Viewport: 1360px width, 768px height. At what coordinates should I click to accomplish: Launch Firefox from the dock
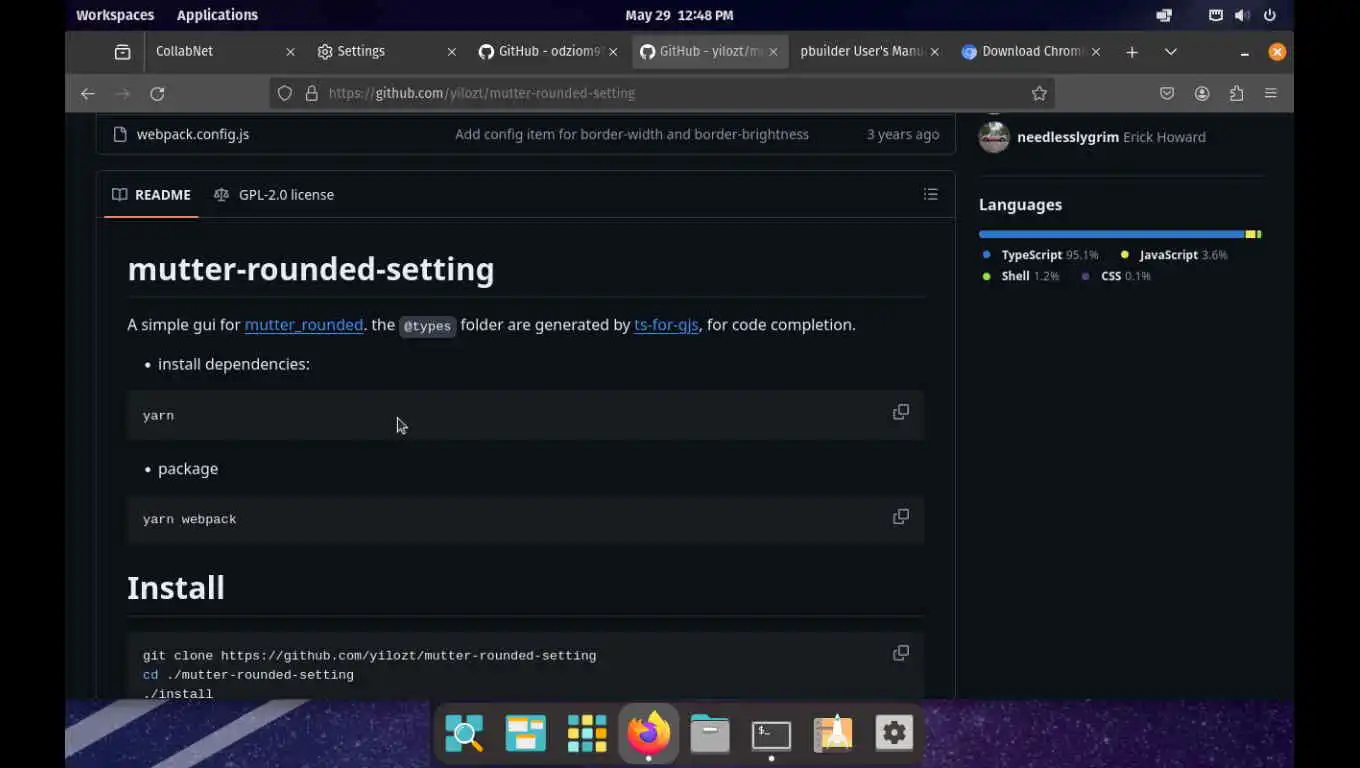[648, 734]
